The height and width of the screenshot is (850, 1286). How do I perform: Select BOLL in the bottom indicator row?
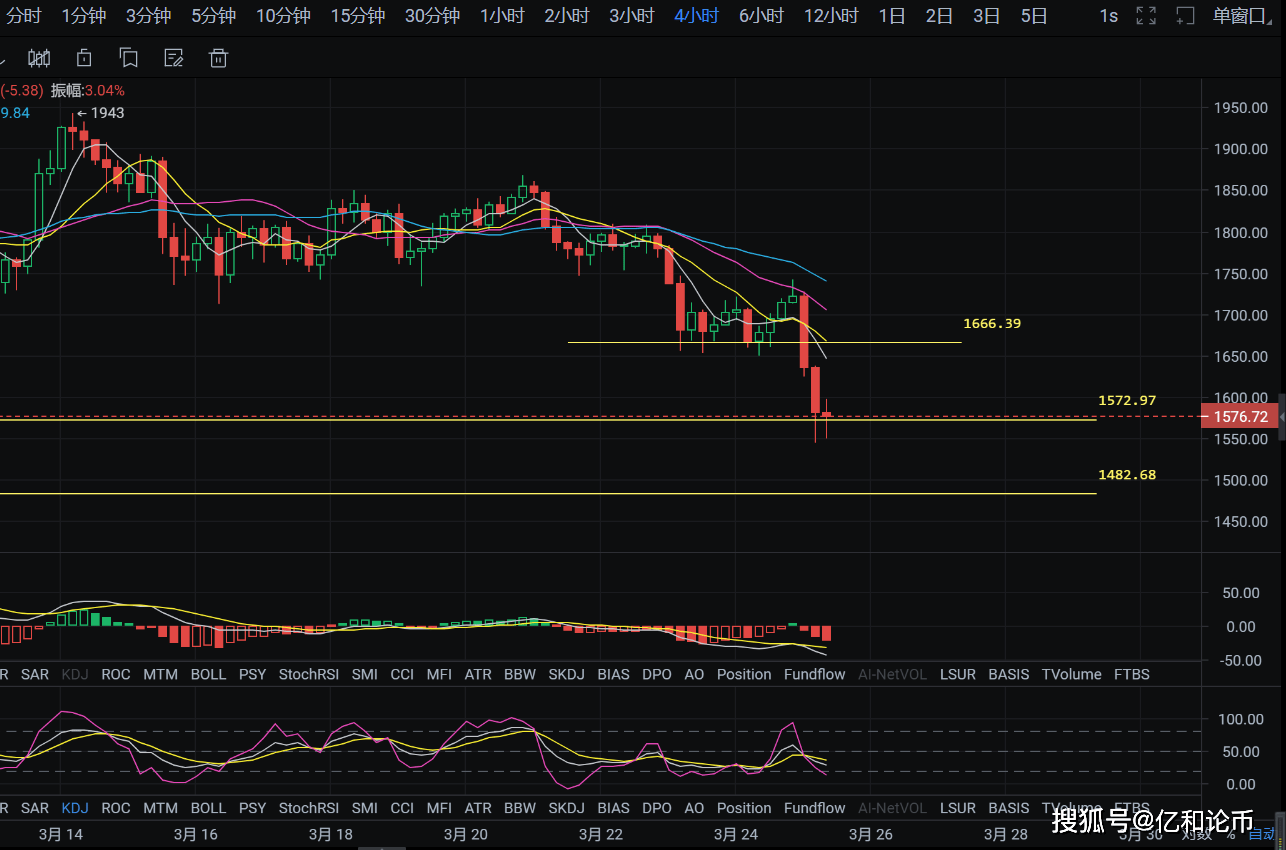(x=208, y=808)
